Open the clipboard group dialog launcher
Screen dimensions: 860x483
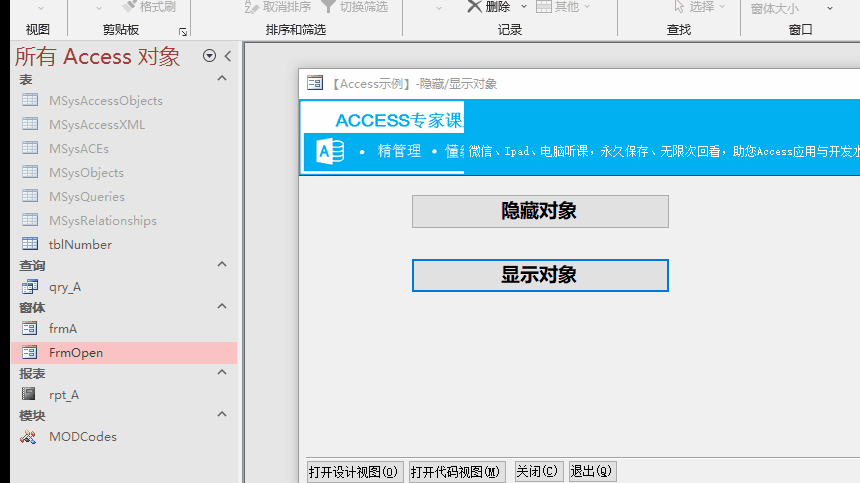tap(183, 32)
